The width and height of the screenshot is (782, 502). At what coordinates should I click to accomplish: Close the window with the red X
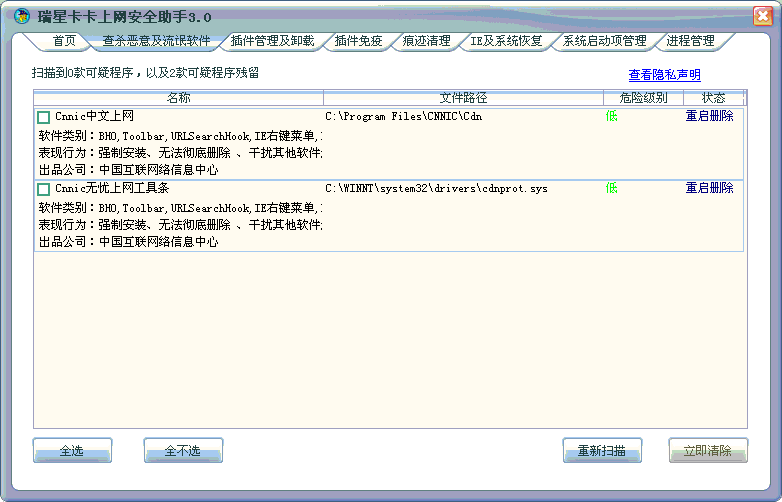(763, 16)
